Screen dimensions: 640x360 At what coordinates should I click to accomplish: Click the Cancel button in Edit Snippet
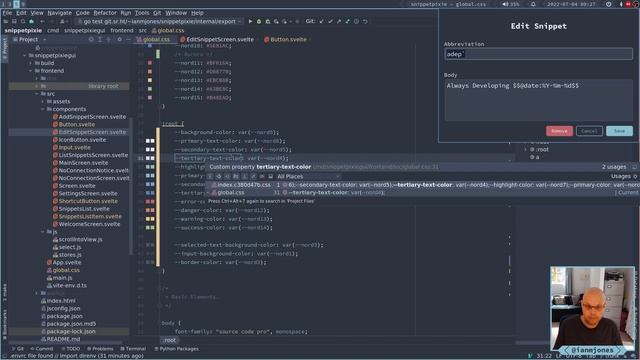click(x=589, y=131)
